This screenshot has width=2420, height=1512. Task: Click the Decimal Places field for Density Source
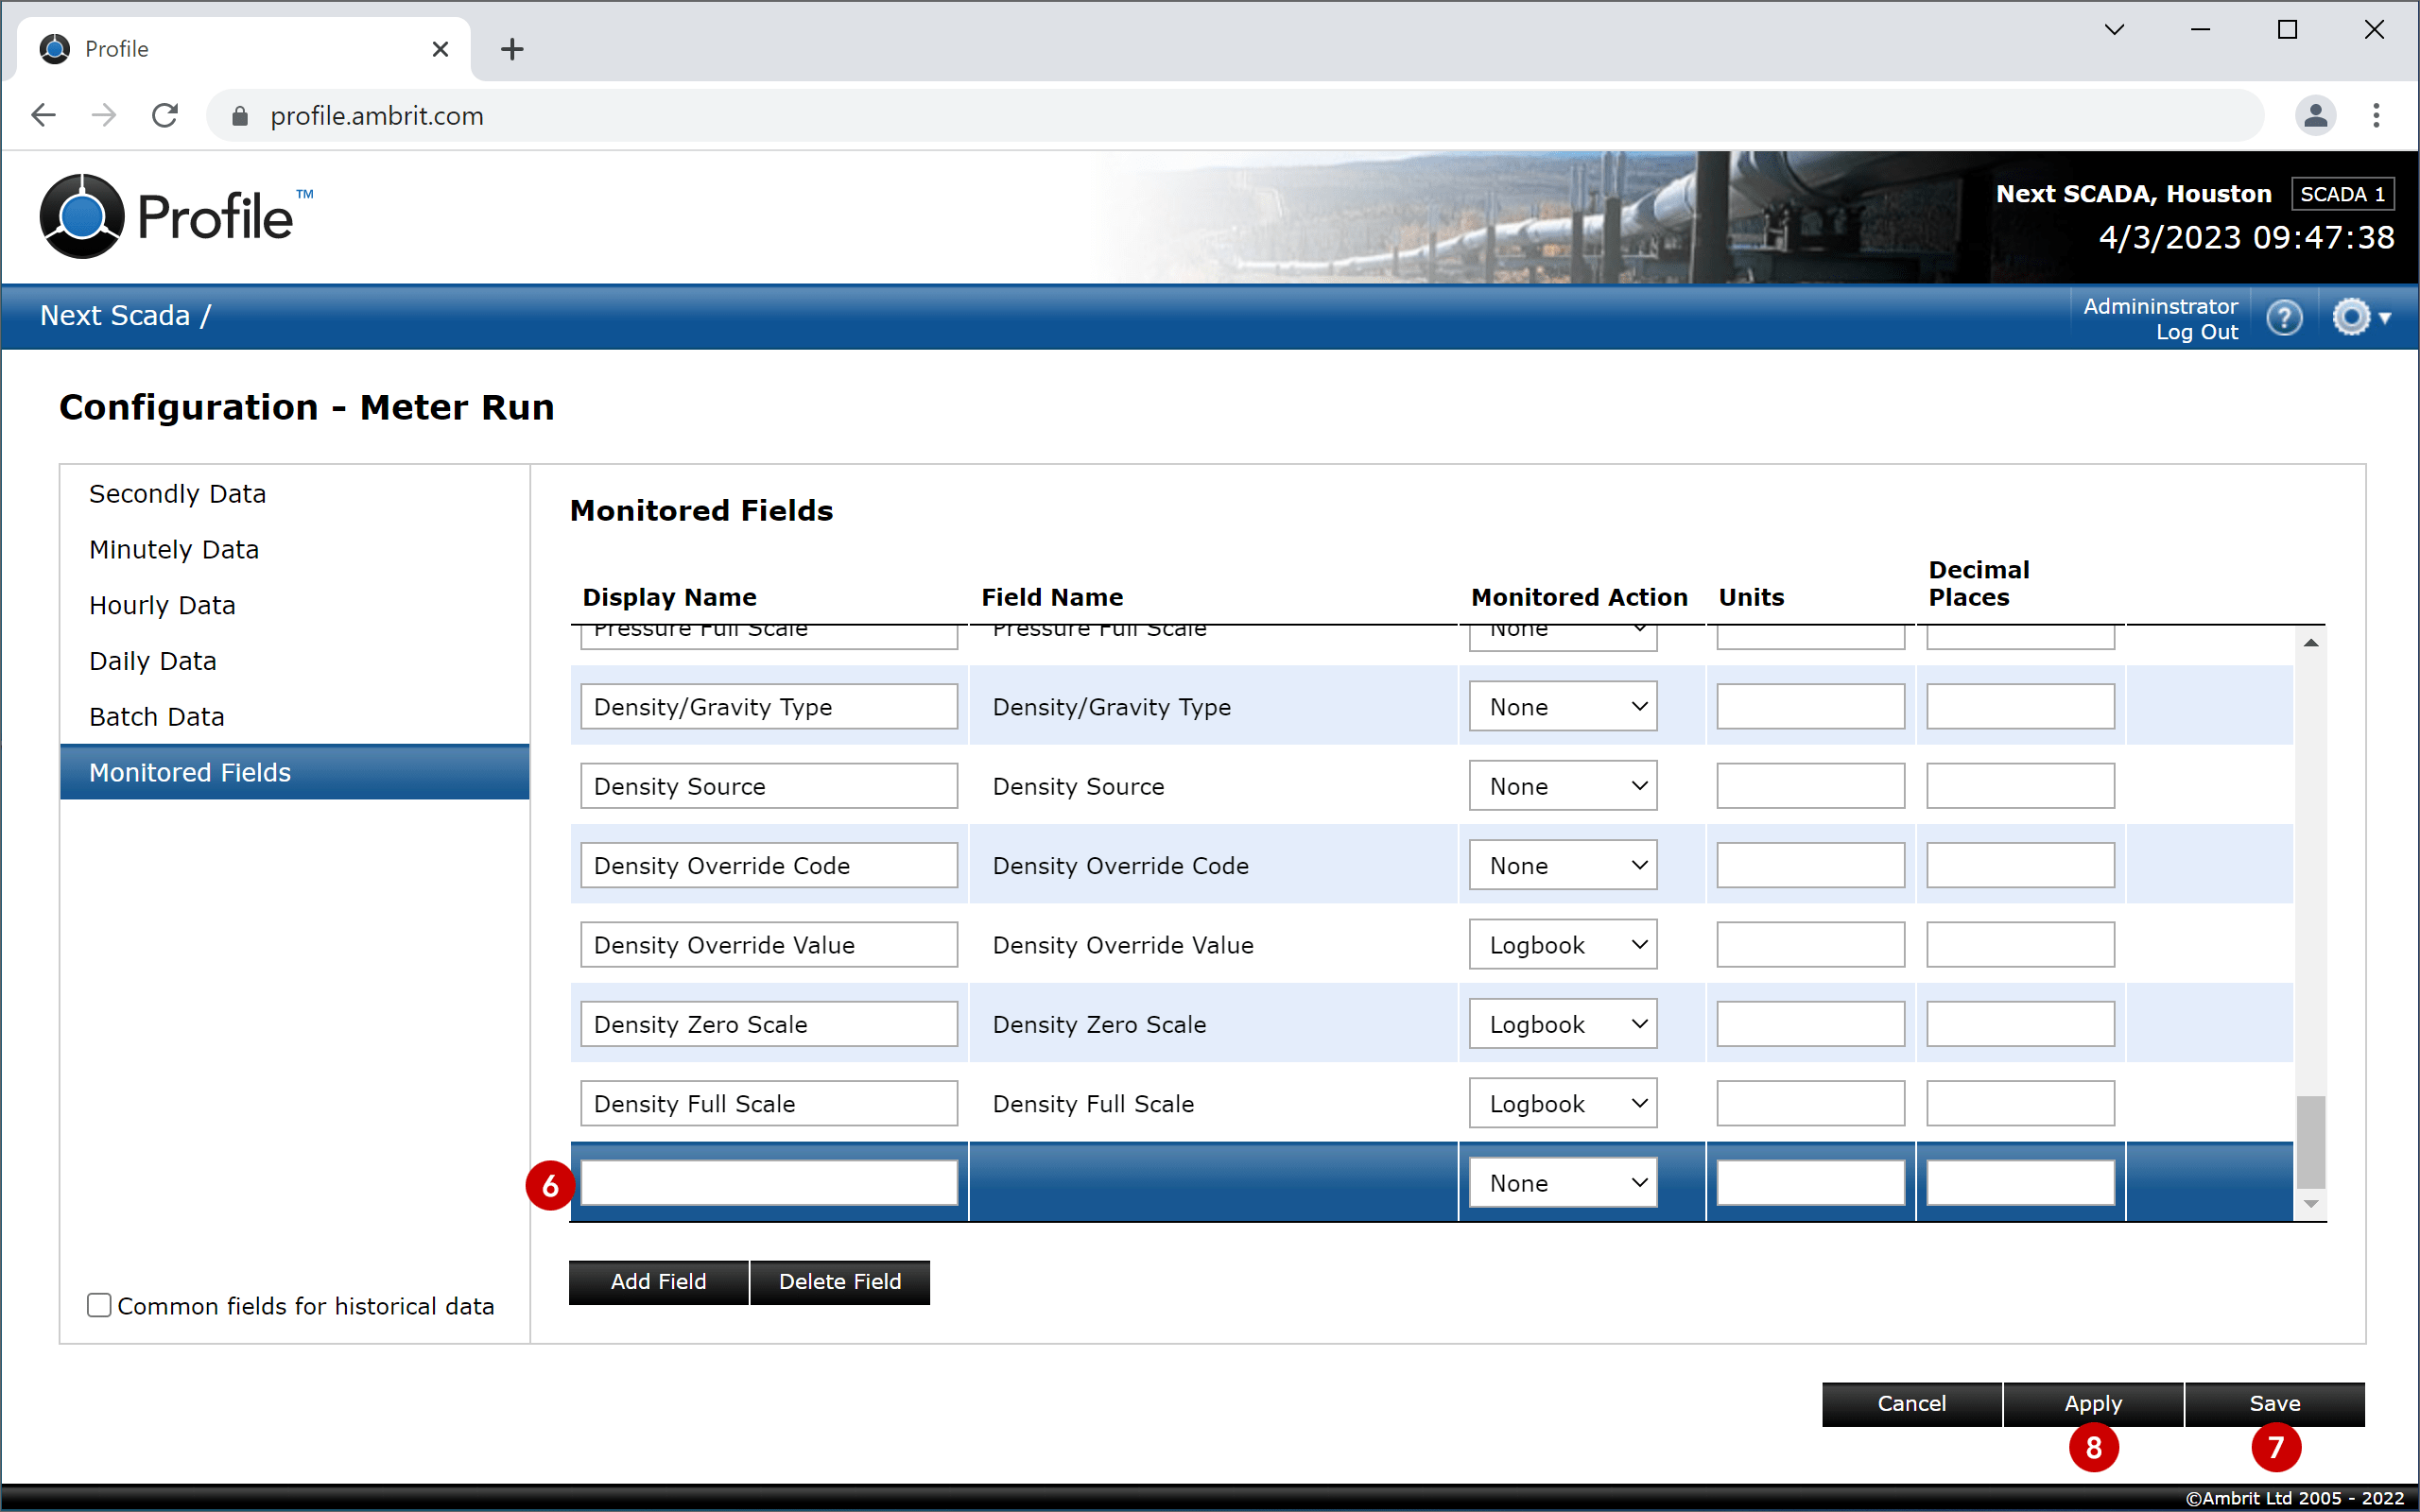tap(2020, 786)
